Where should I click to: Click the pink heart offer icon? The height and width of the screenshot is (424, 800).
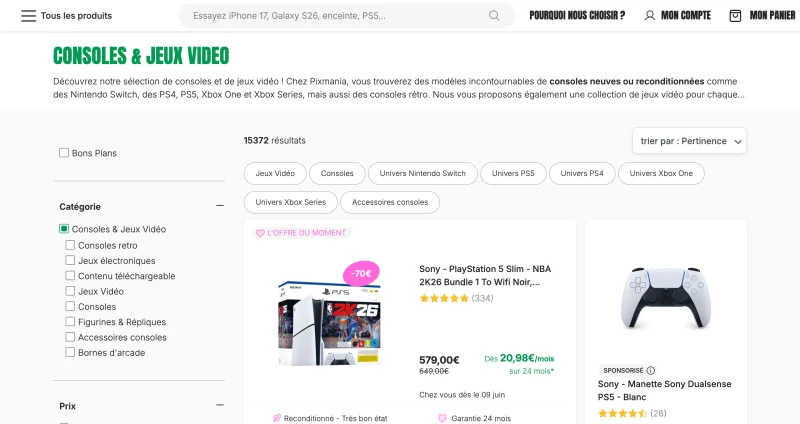click(260, 233)
